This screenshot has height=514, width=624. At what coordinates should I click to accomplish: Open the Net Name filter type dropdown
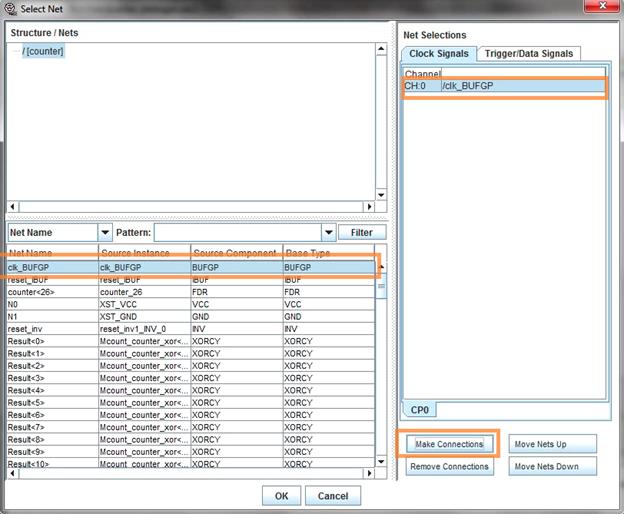pyautogui.click(x=105, y=232)
